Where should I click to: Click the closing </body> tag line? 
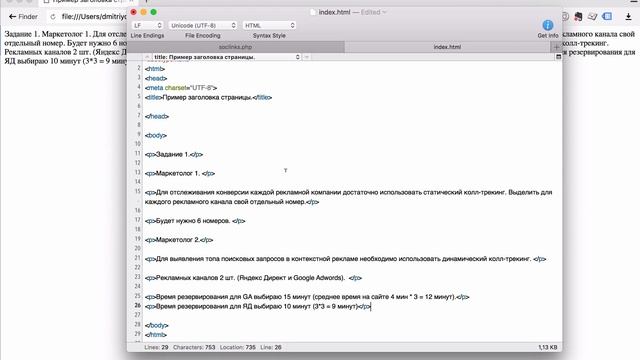pos(156,325)
